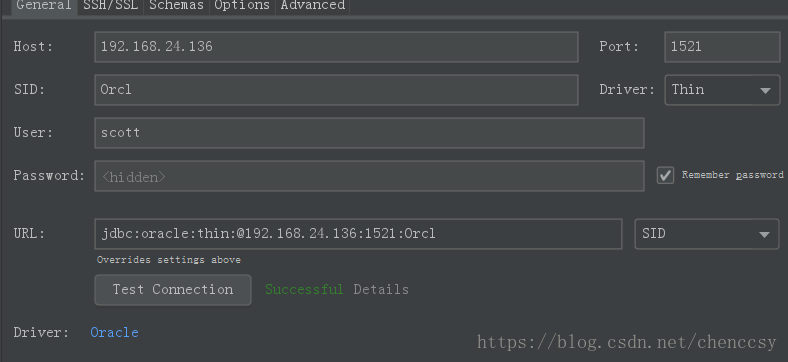
Task: Focus the SID field containing Orcl
Action: tap(336, 90)
